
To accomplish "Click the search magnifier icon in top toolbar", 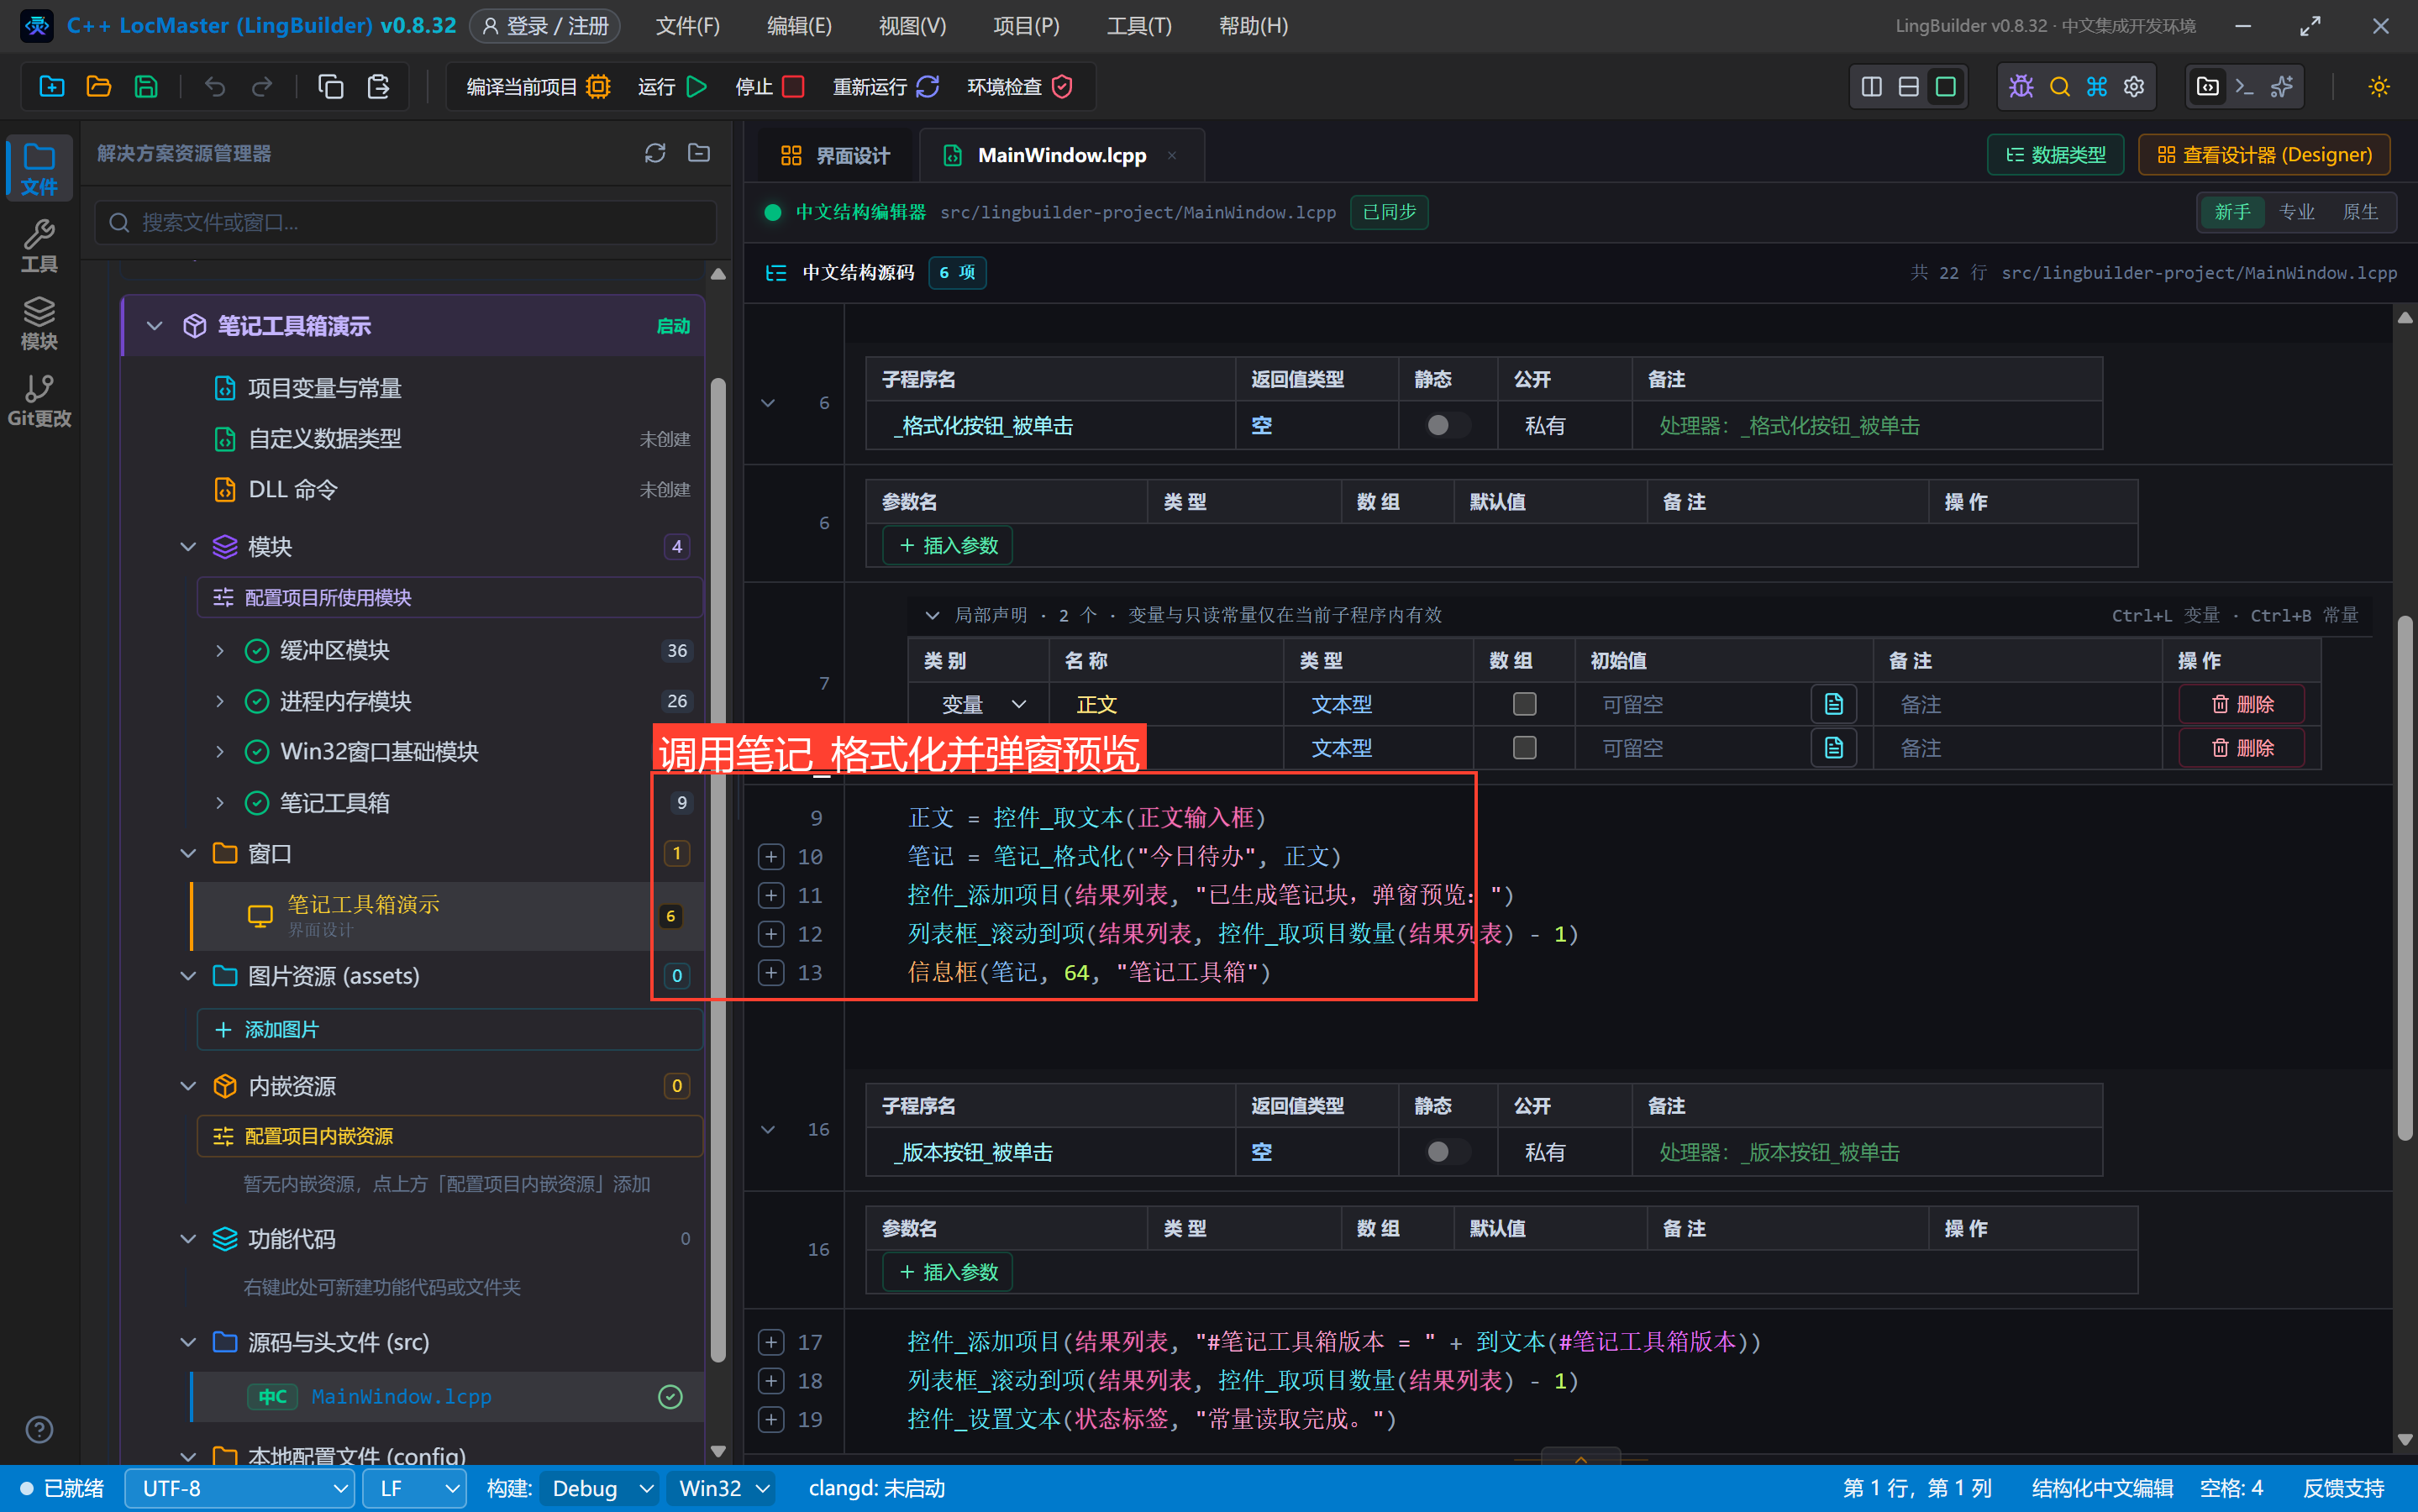I will tap(2059, 87).
